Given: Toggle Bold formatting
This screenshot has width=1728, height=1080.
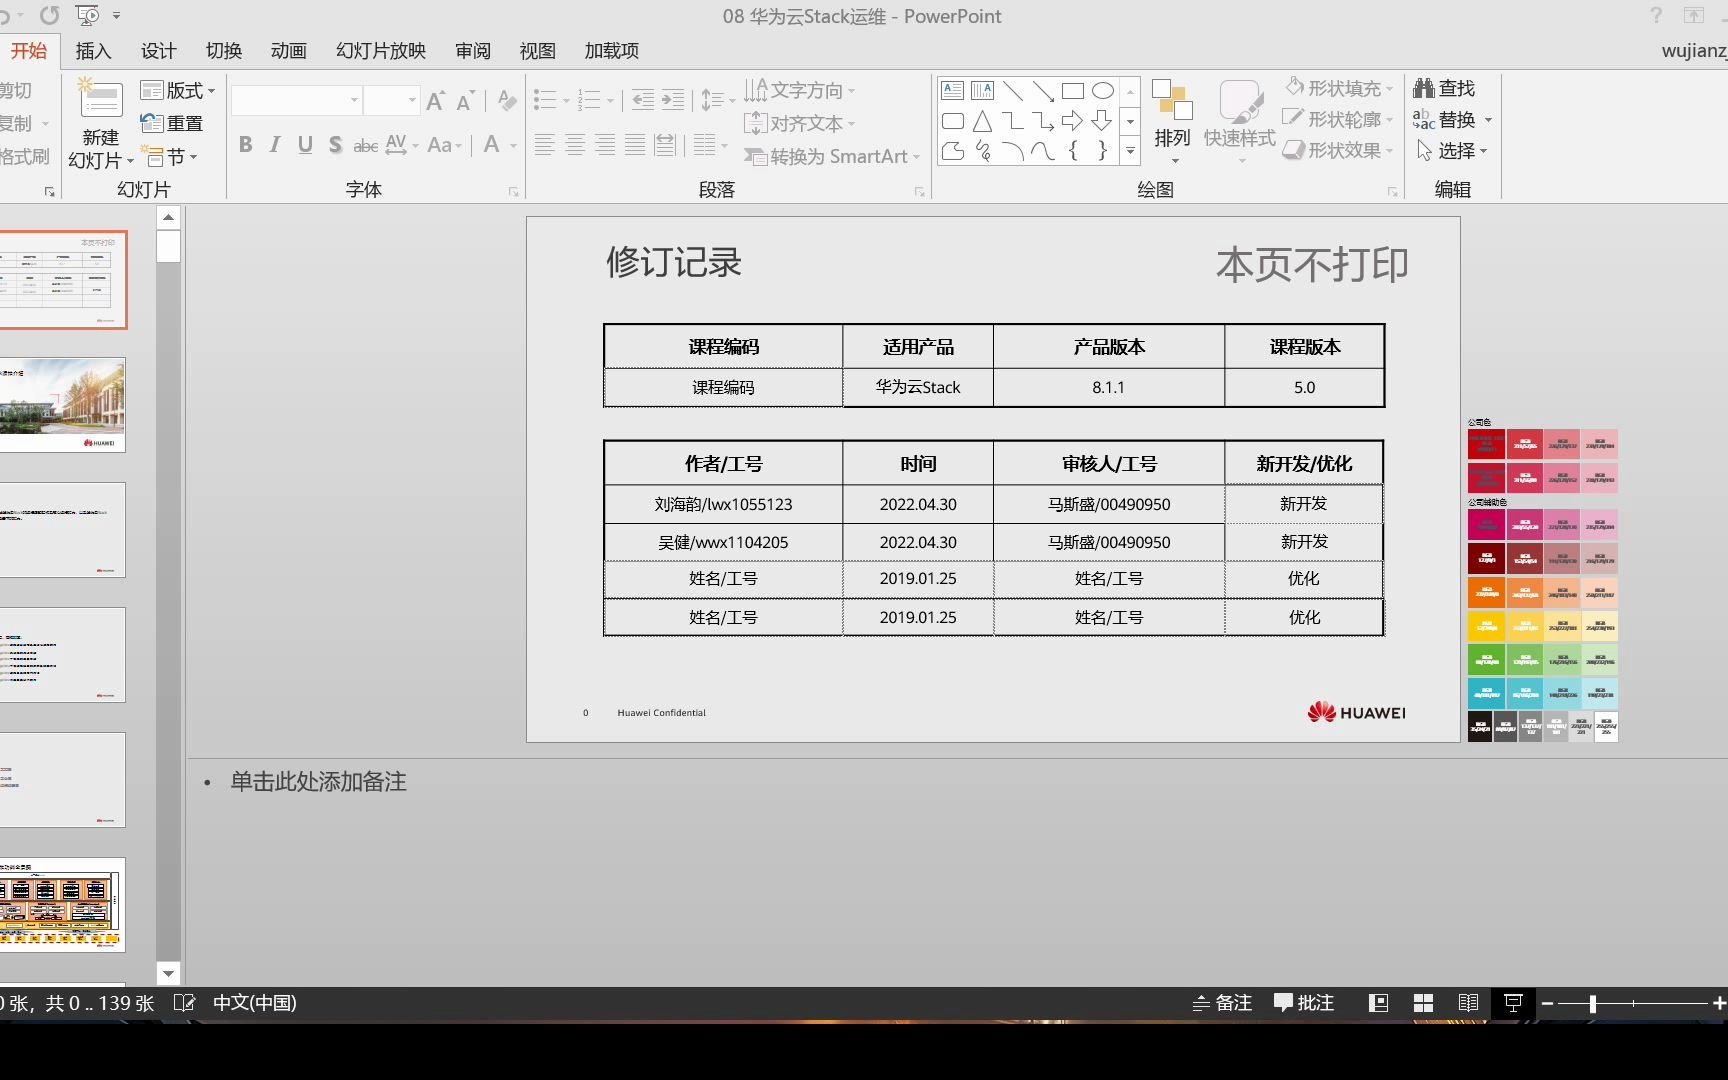Looking at the screenshot, I should (245, 145).
